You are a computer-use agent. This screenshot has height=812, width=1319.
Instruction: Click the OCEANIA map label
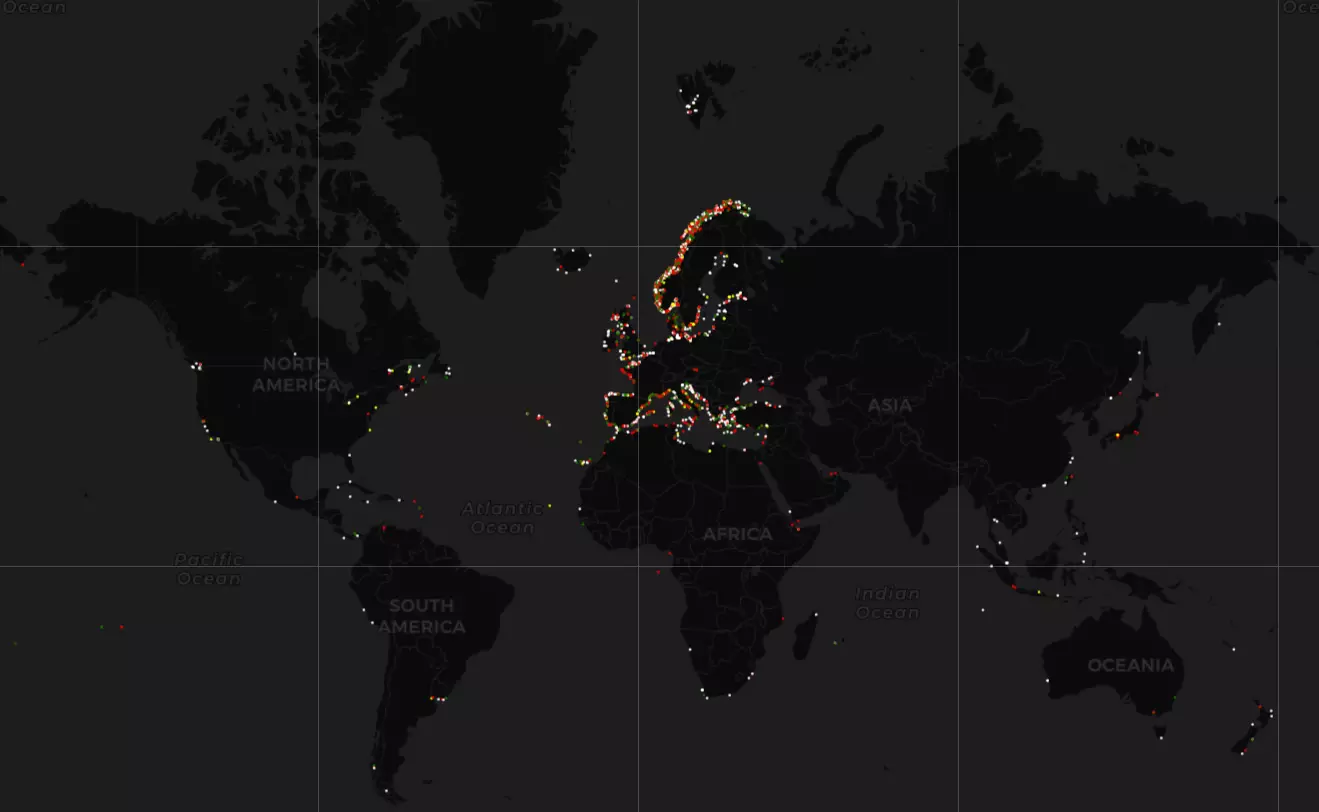pyautogui.click(x=1131, y=665)
